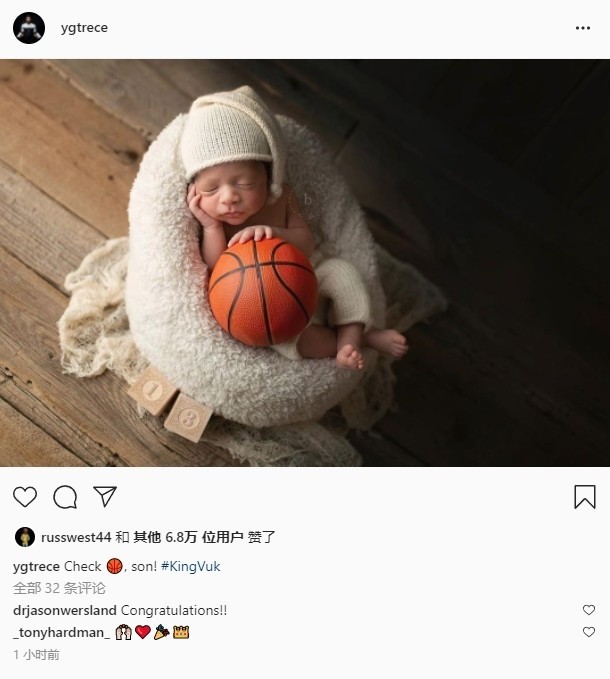
Task: Open drjasonwersland's profile from comment
Action: [x=65, y=610]
